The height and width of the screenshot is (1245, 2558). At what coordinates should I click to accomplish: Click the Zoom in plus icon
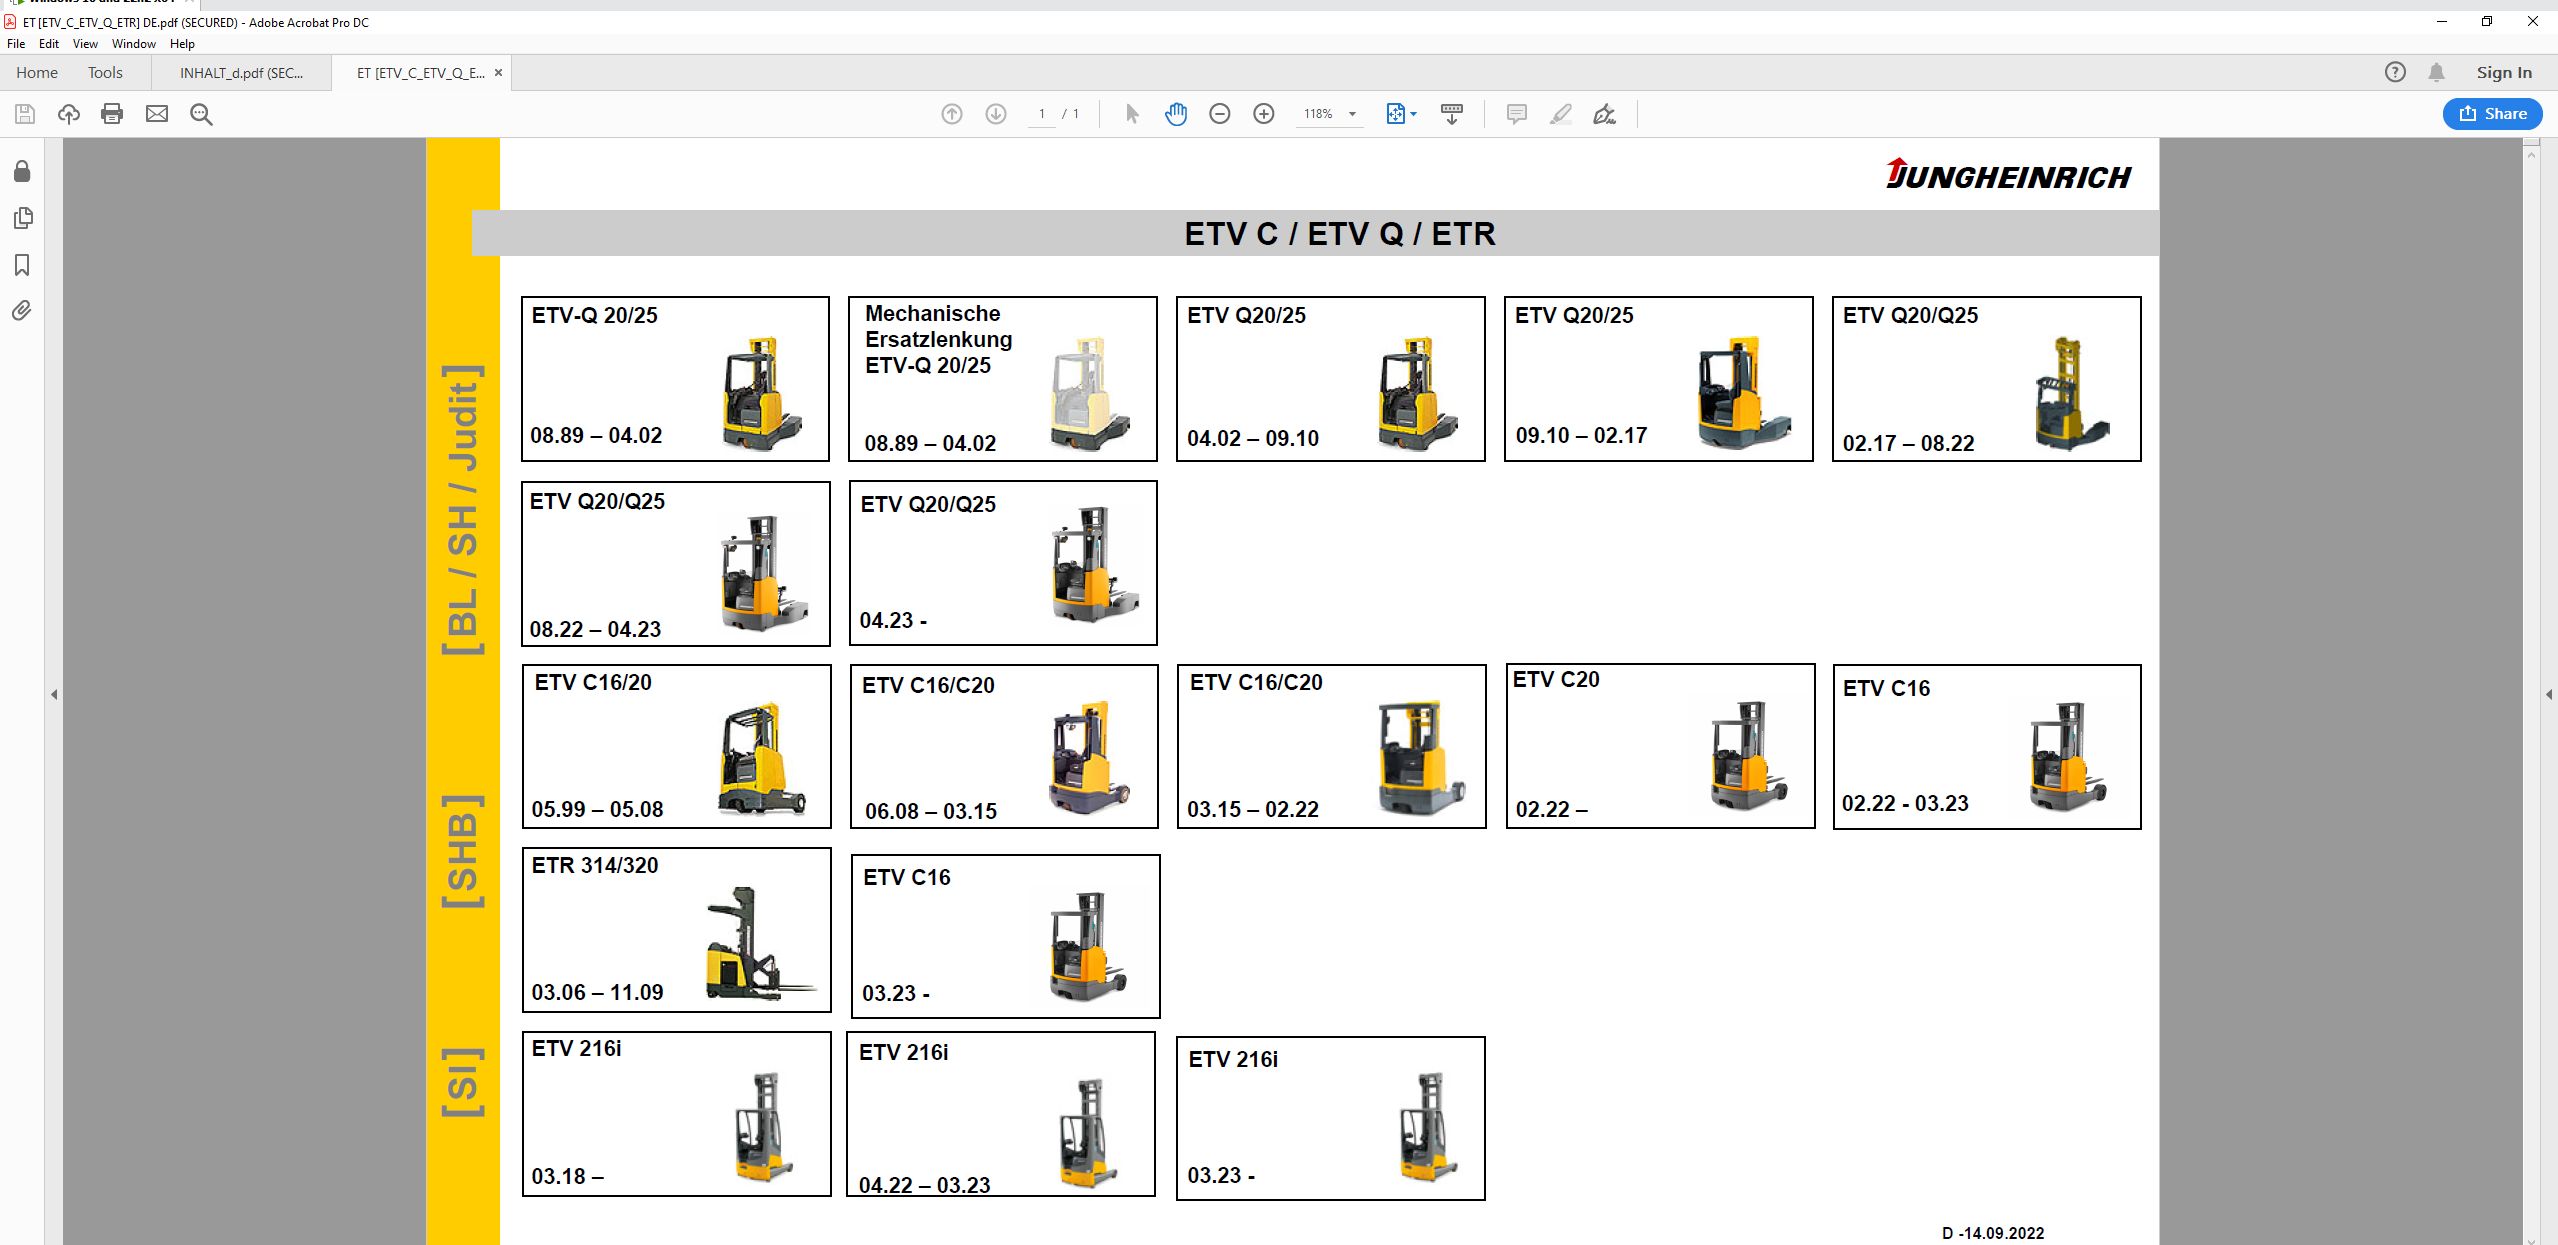tap(1264, 114)
